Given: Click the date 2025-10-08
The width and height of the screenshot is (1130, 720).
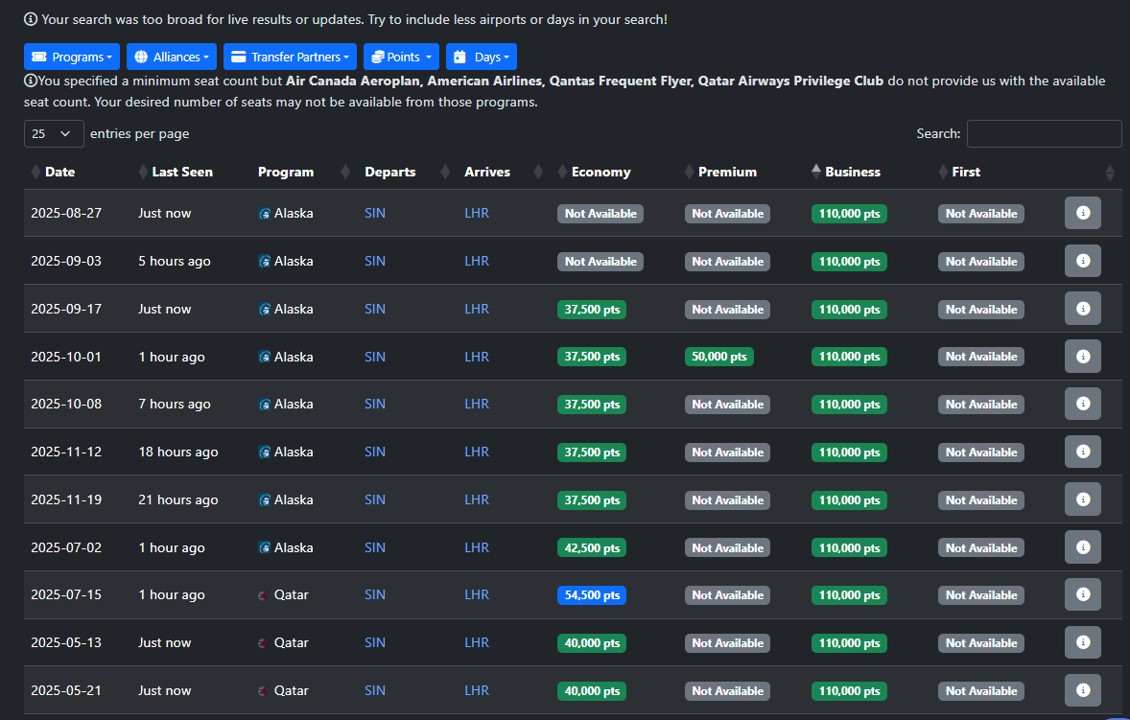Looking at the screenshot, I should [66, 404].
